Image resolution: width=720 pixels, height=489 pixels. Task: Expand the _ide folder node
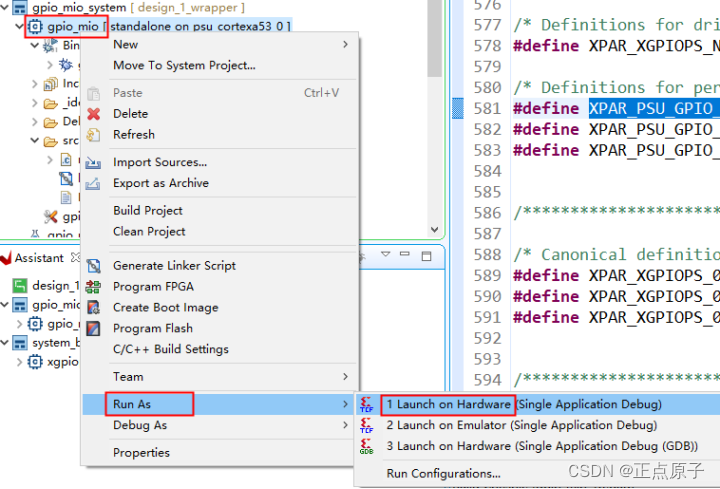pos(34,103)
